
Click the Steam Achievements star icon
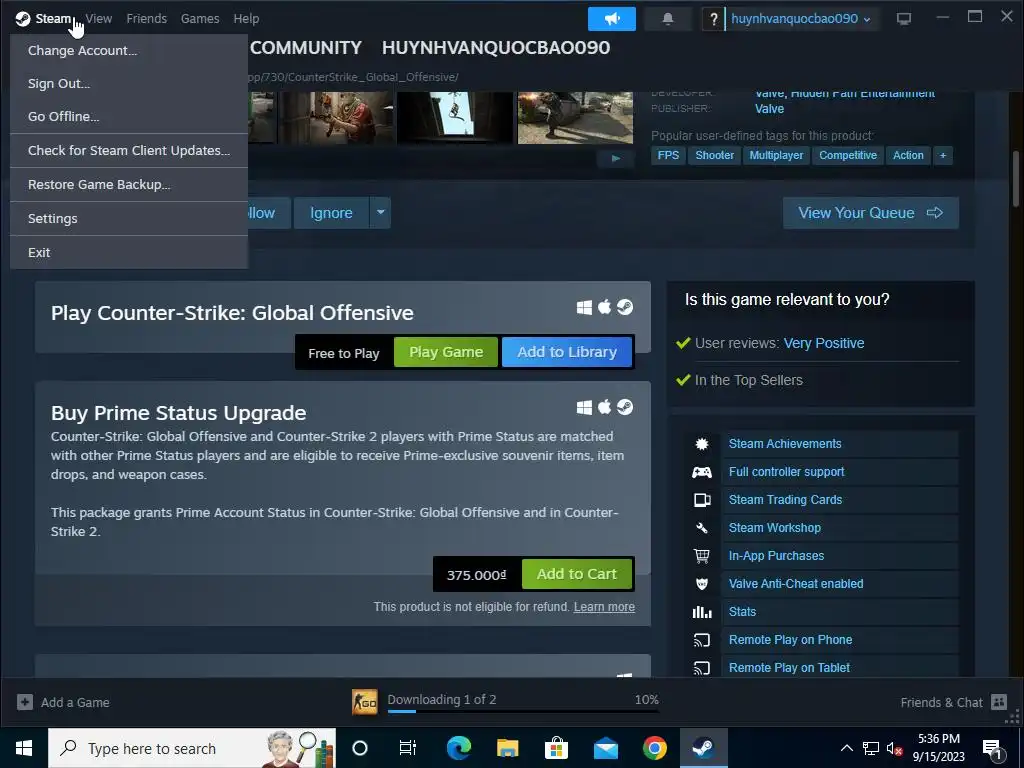coord(702,444)
